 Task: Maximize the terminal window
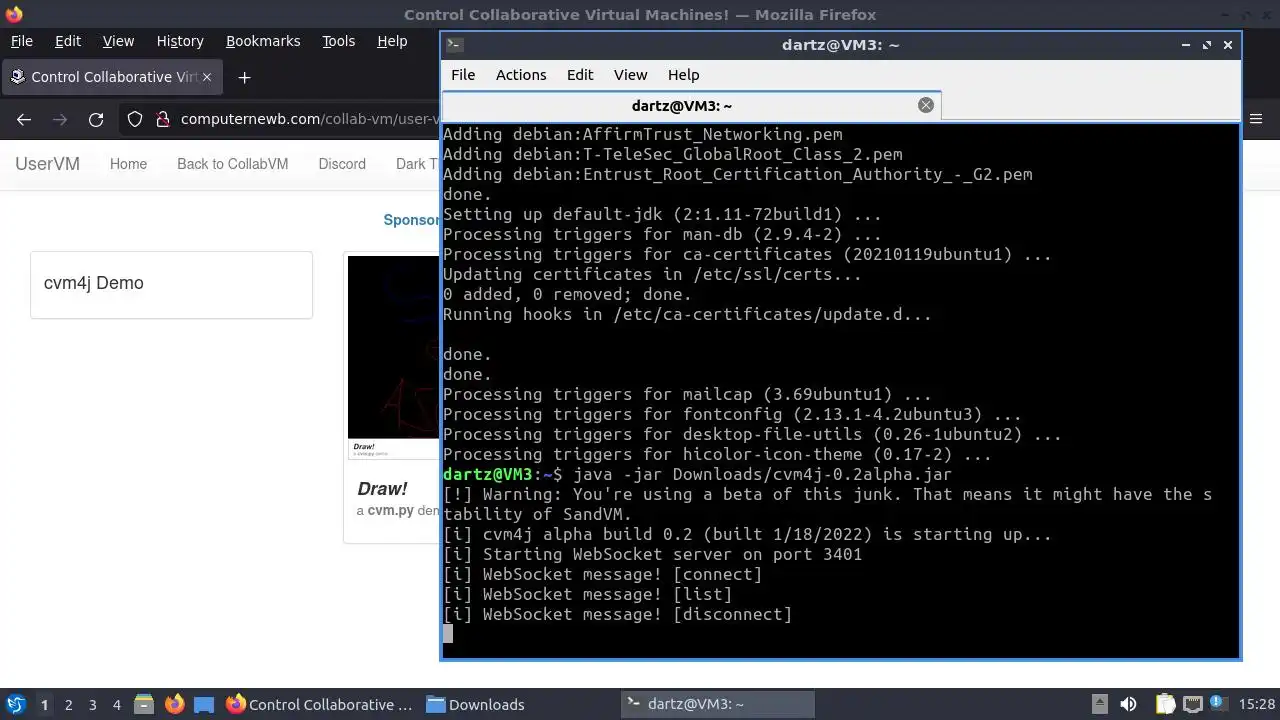click(1207, 44)
